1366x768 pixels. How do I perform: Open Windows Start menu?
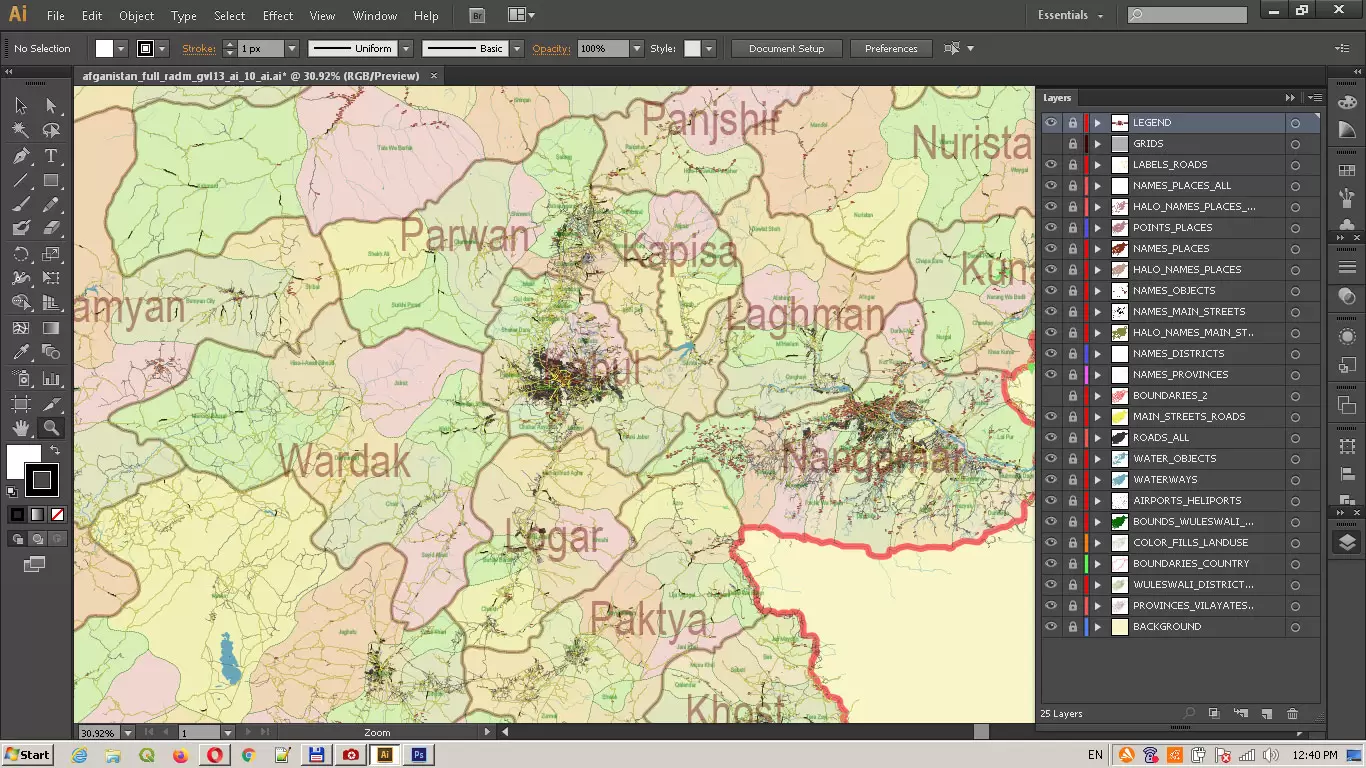28,755
